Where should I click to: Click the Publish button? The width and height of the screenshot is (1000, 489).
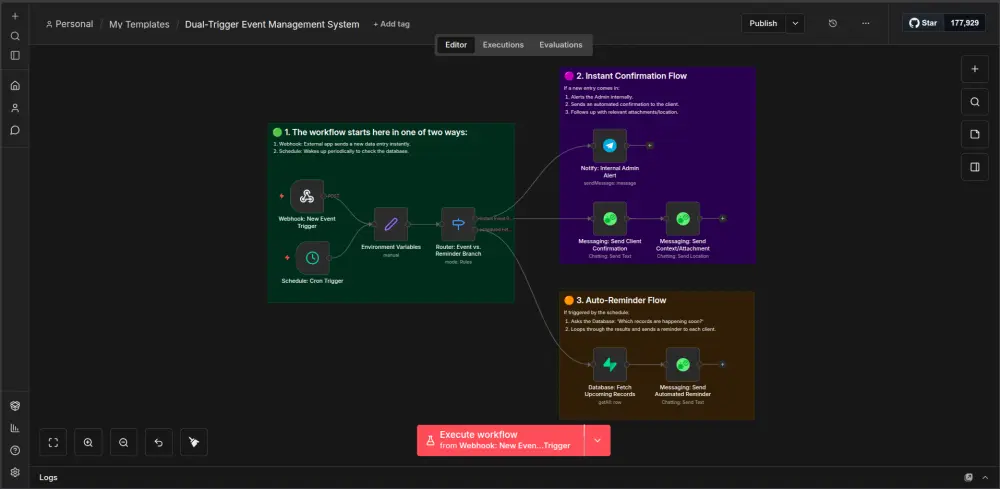click(763, 24)
